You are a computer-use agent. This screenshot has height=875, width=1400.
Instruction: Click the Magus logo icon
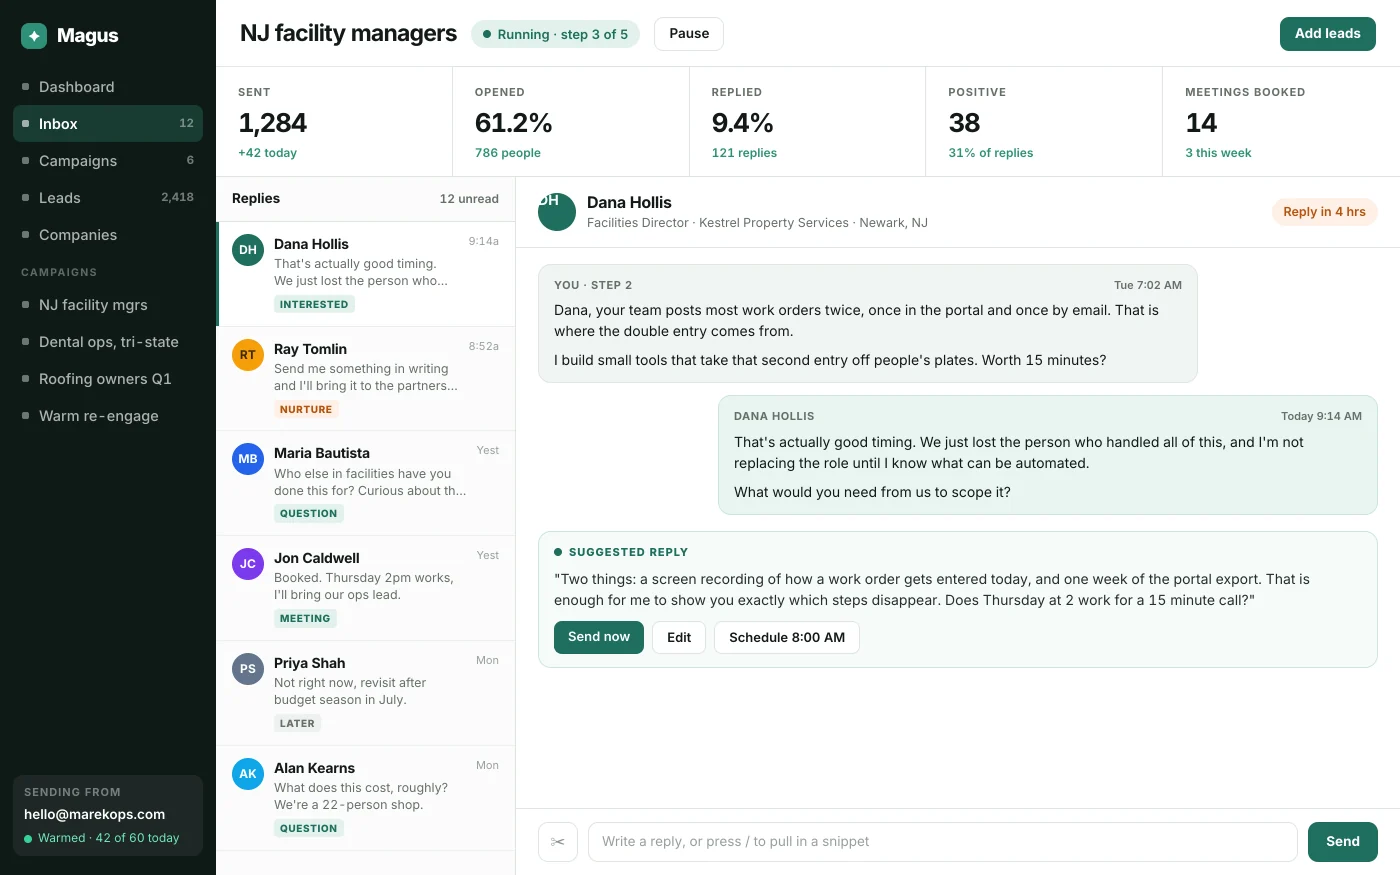point(34,36)
